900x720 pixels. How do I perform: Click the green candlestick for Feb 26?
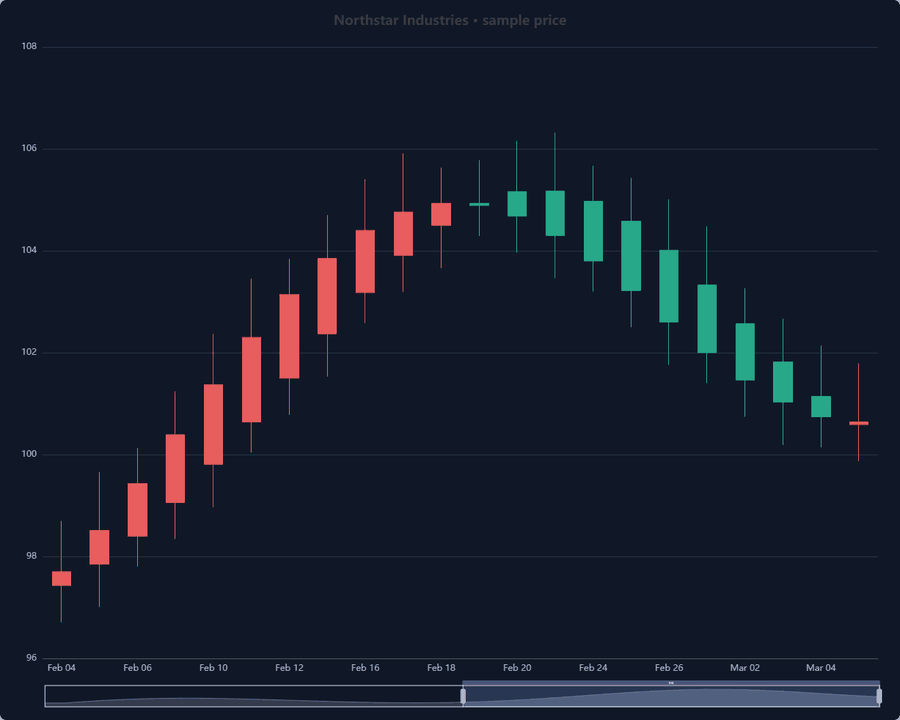669,286
